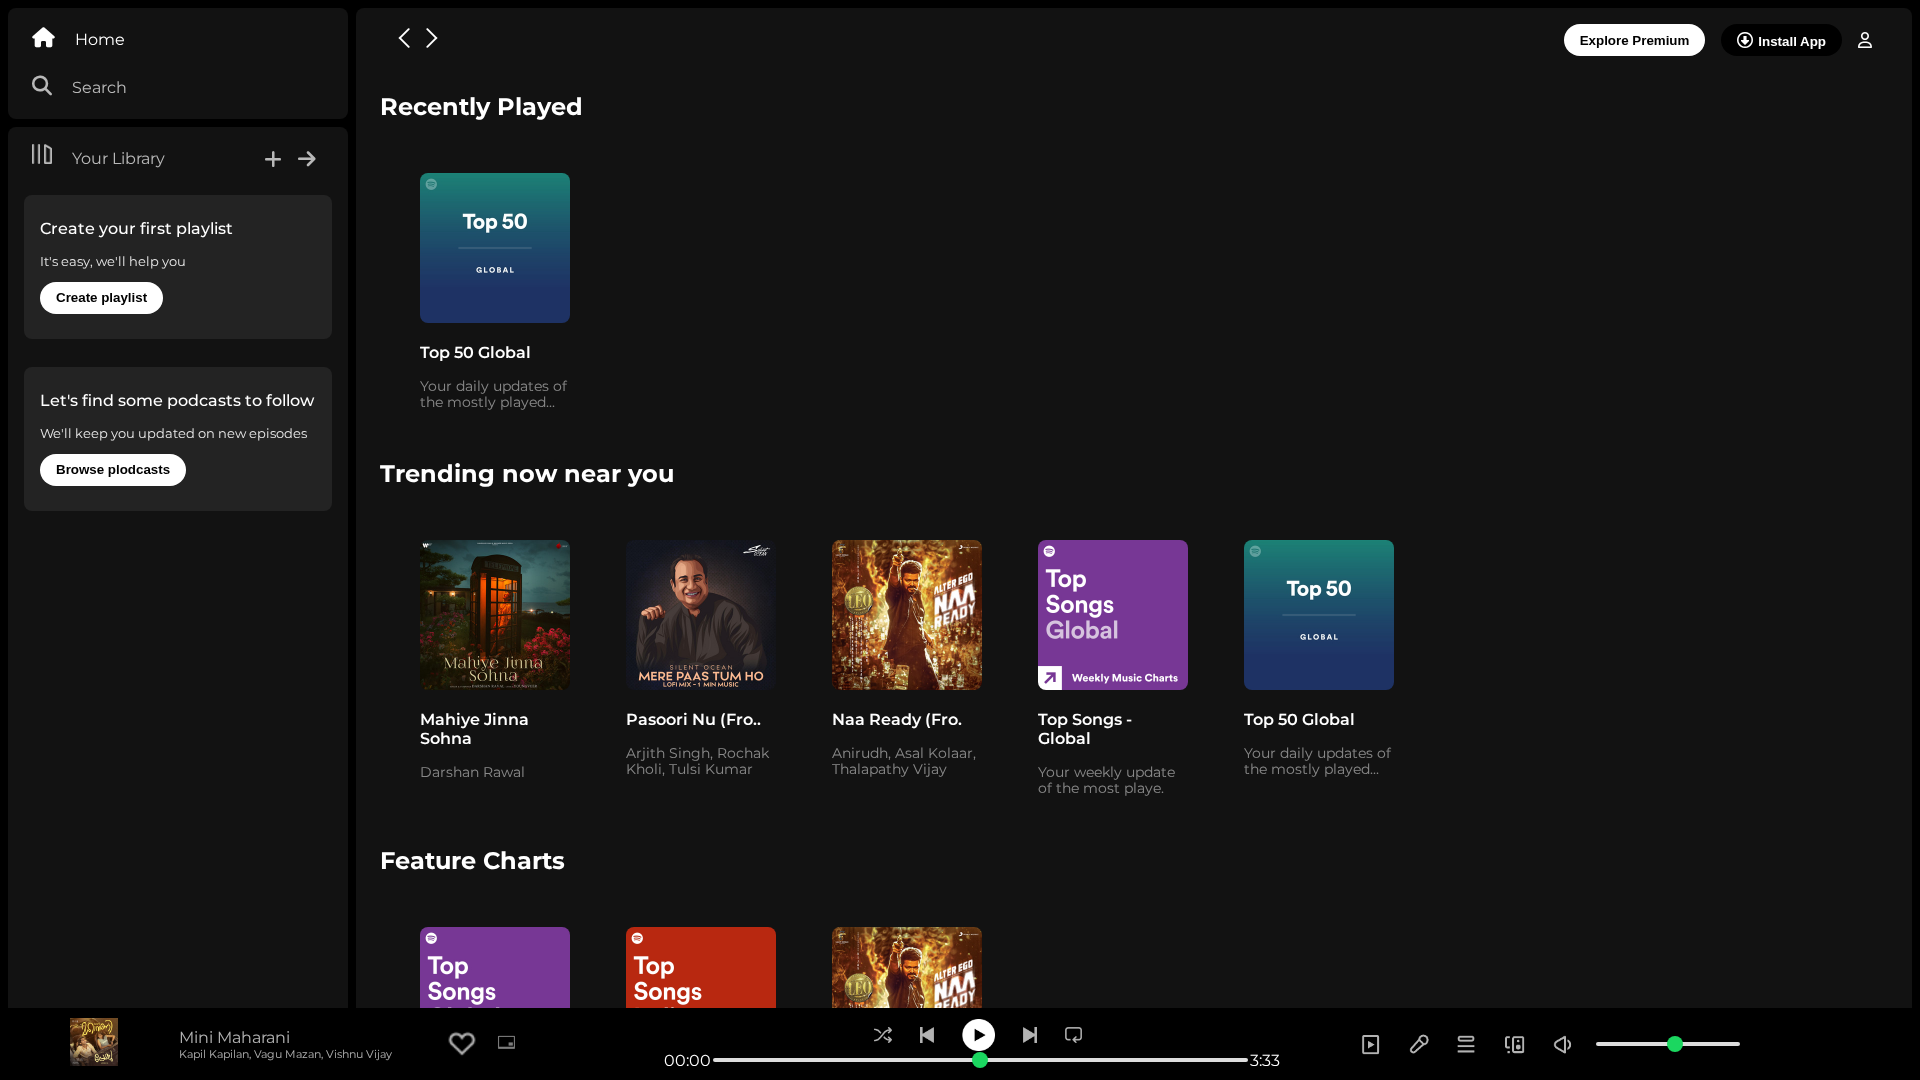Click Top 50 Global title in Trending
Viewport: 1920px width, 1080px height.
(x=1299, y=719)
